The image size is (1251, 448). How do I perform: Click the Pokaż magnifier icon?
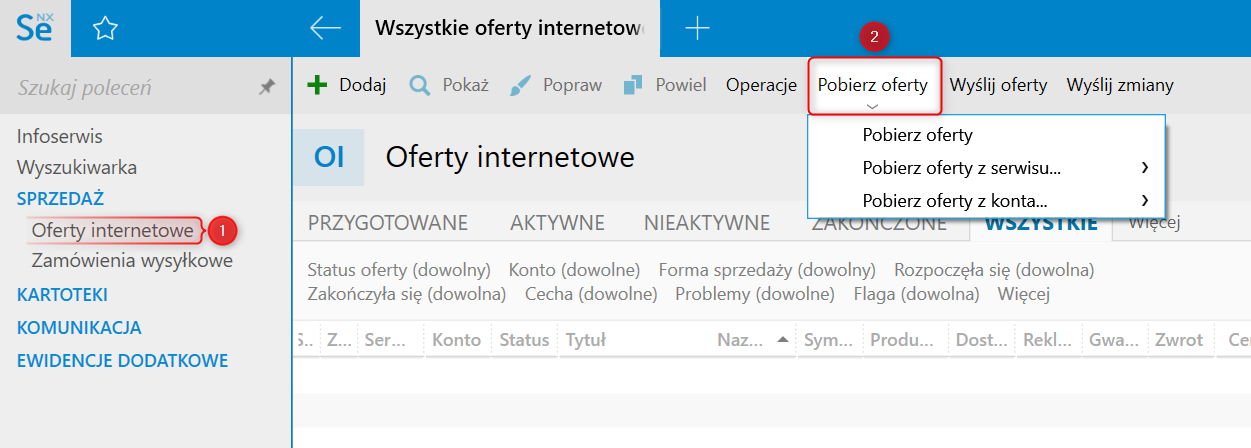click(x=420, y=85)
